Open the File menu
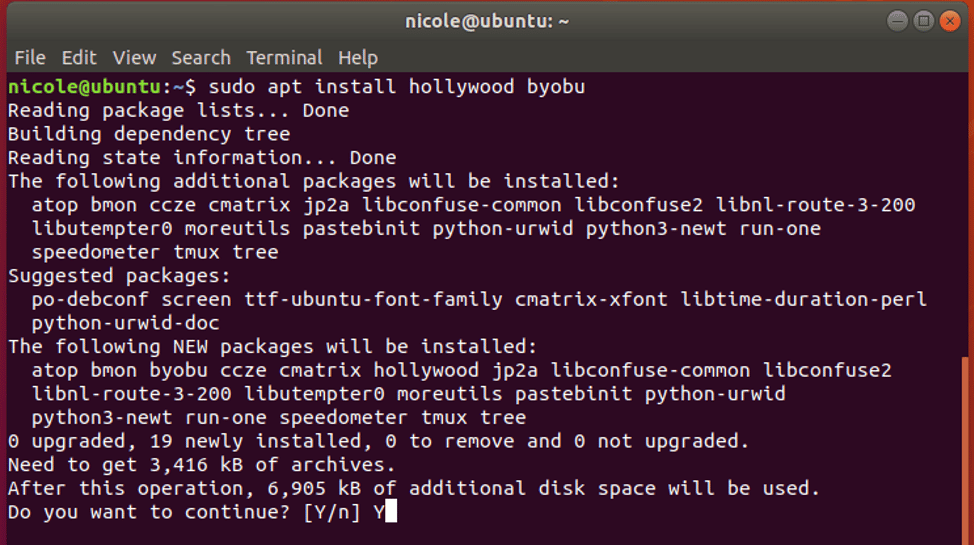Viewport: 974px width, 545px height. (30, 58)
